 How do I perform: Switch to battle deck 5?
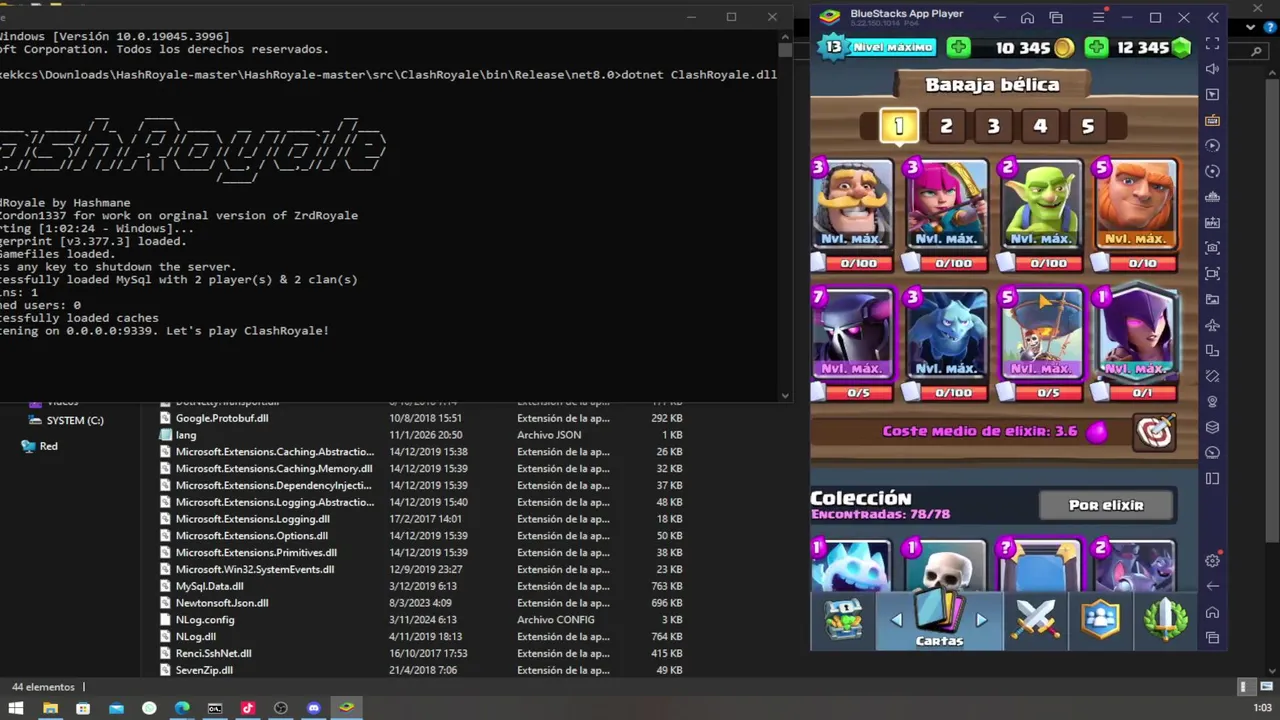[x=1088, y=126]
